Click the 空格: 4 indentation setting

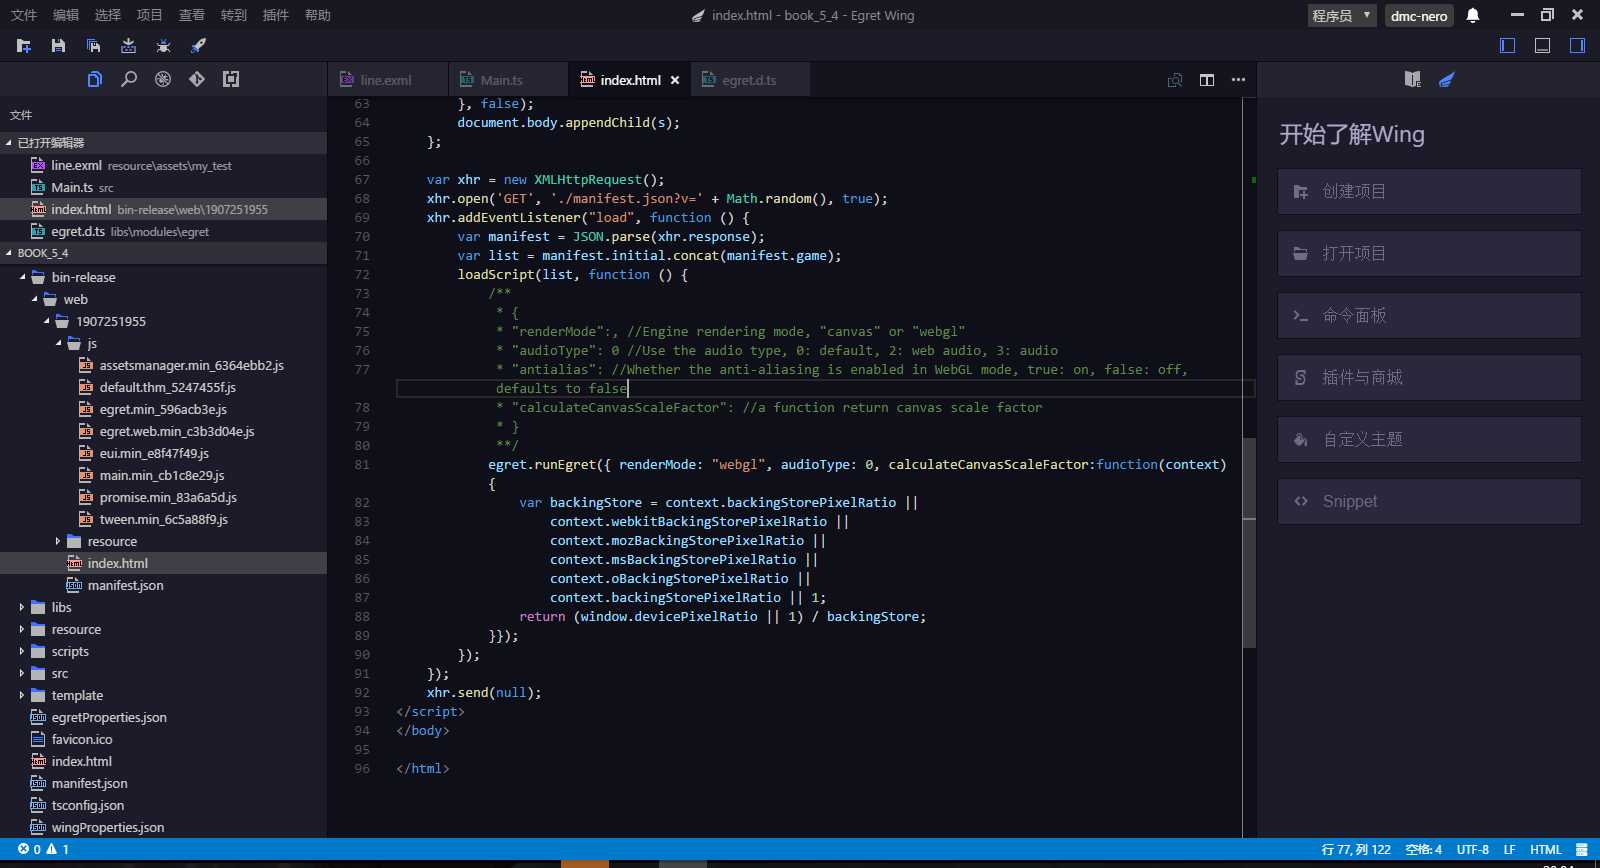[x=1423, y=850]
